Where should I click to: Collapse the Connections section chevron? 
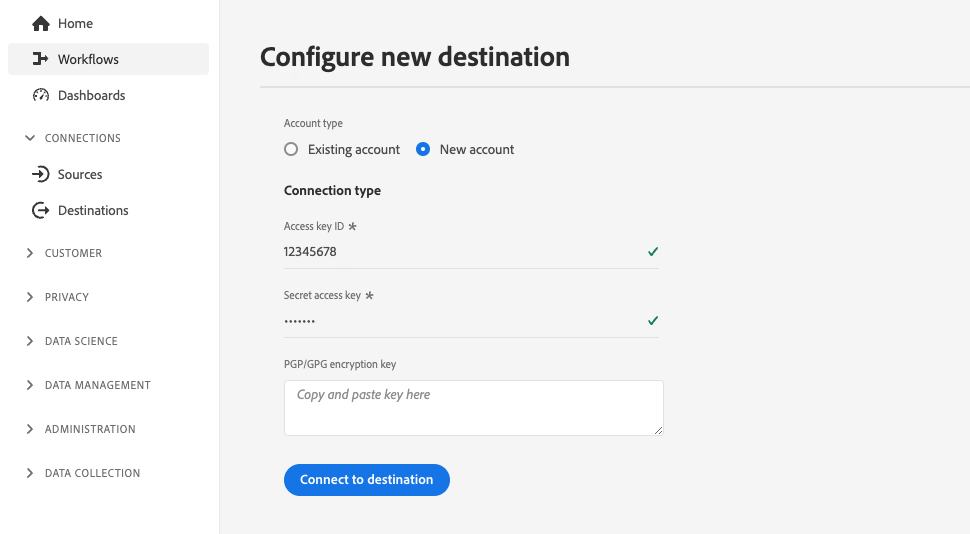coord(30,138)
